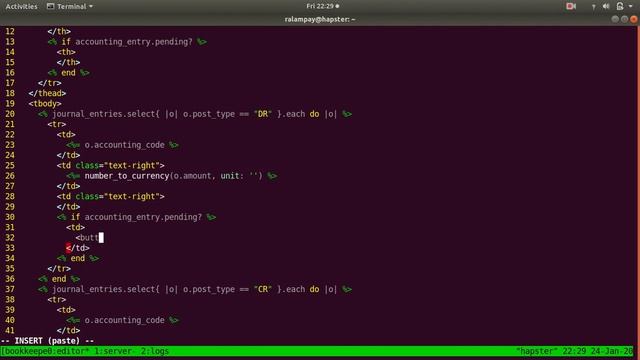Expand the system menu arrow
Screen dimensions: 640x360
pos(631,6)
